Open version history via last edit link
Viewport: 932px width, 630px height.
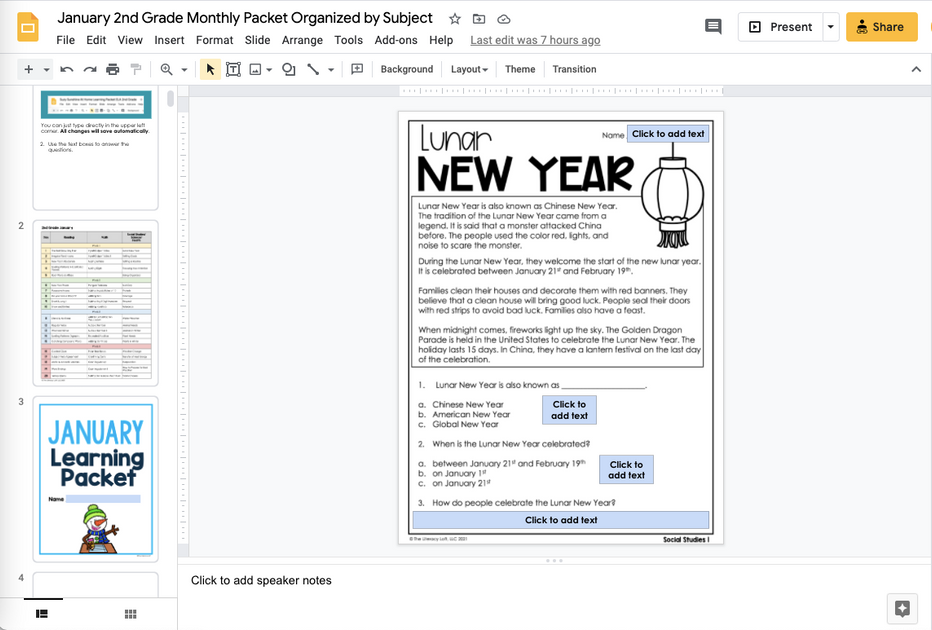coord(535,40)
